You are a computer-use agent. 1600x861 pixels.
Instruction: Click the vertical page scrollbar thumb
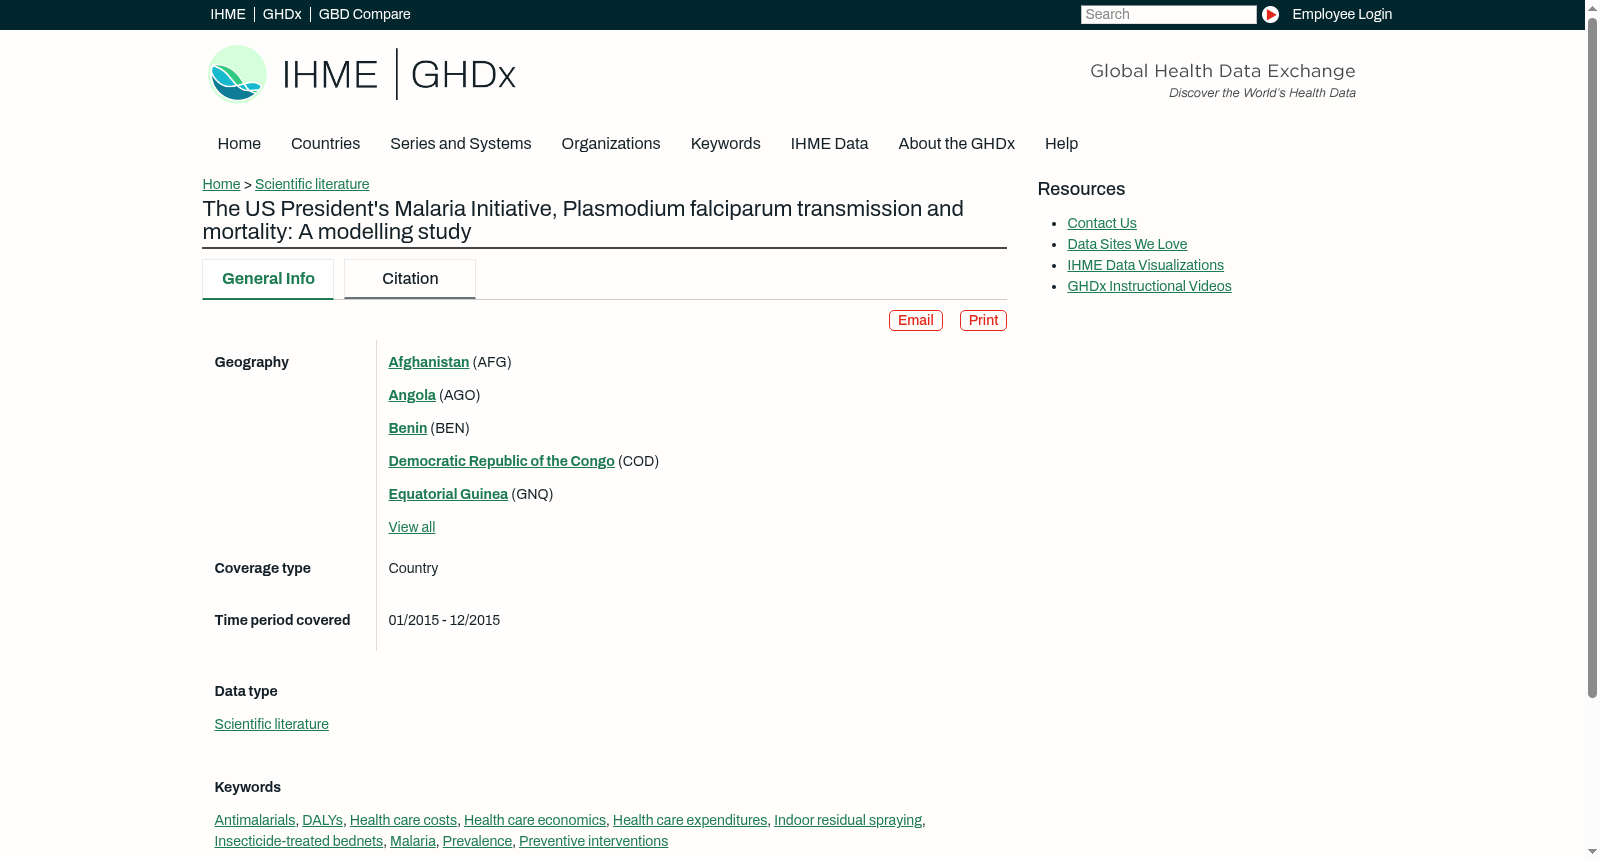point(1593,357)
